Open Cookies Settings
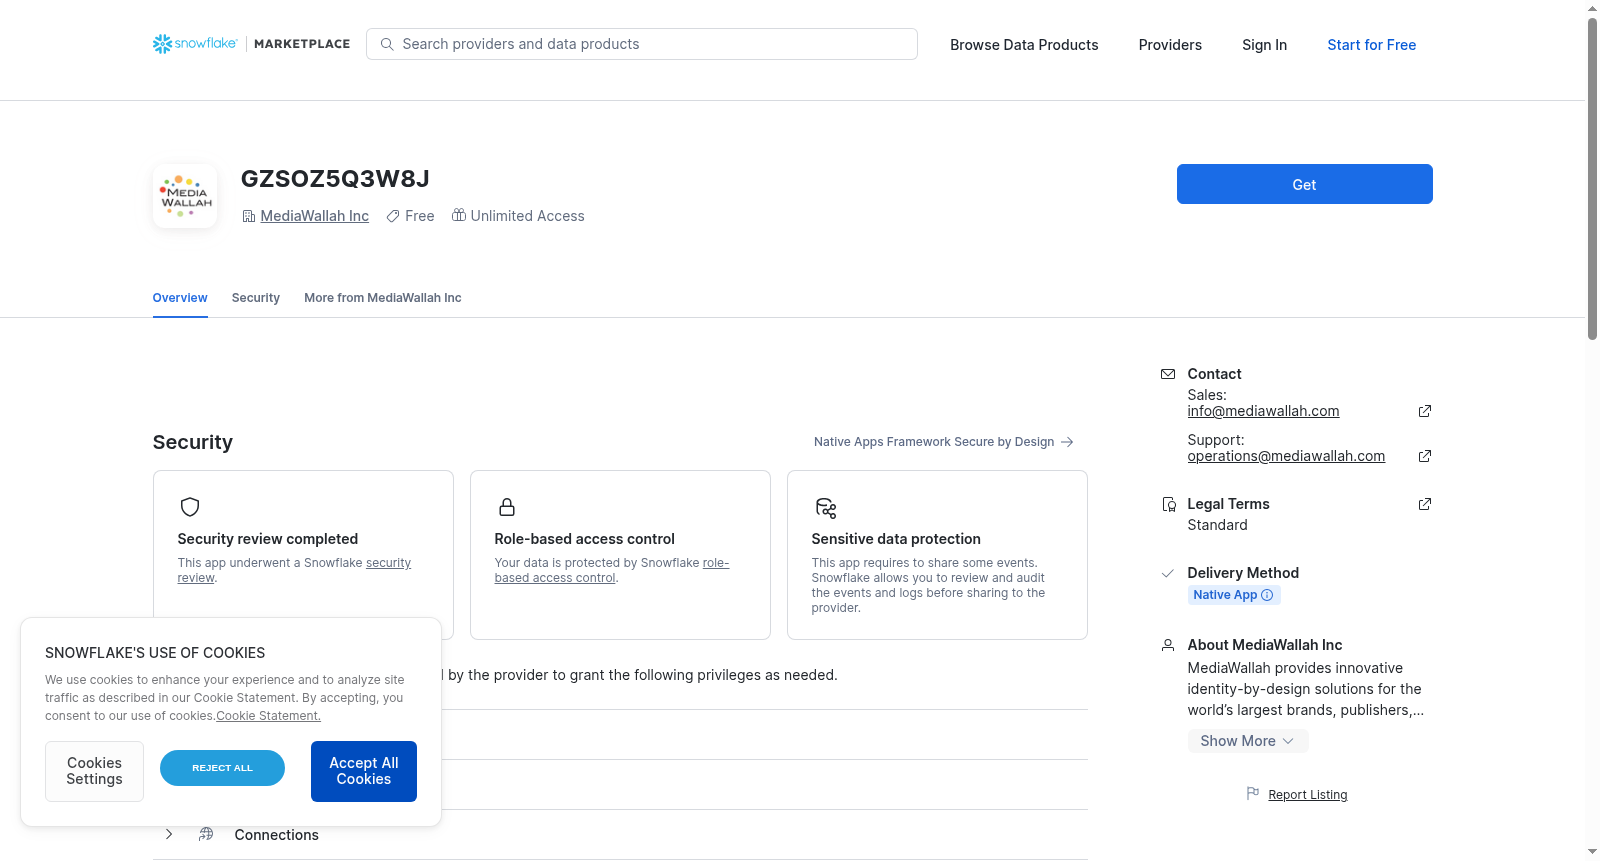This screenshot has width=1600, height=861. point(94,771)
